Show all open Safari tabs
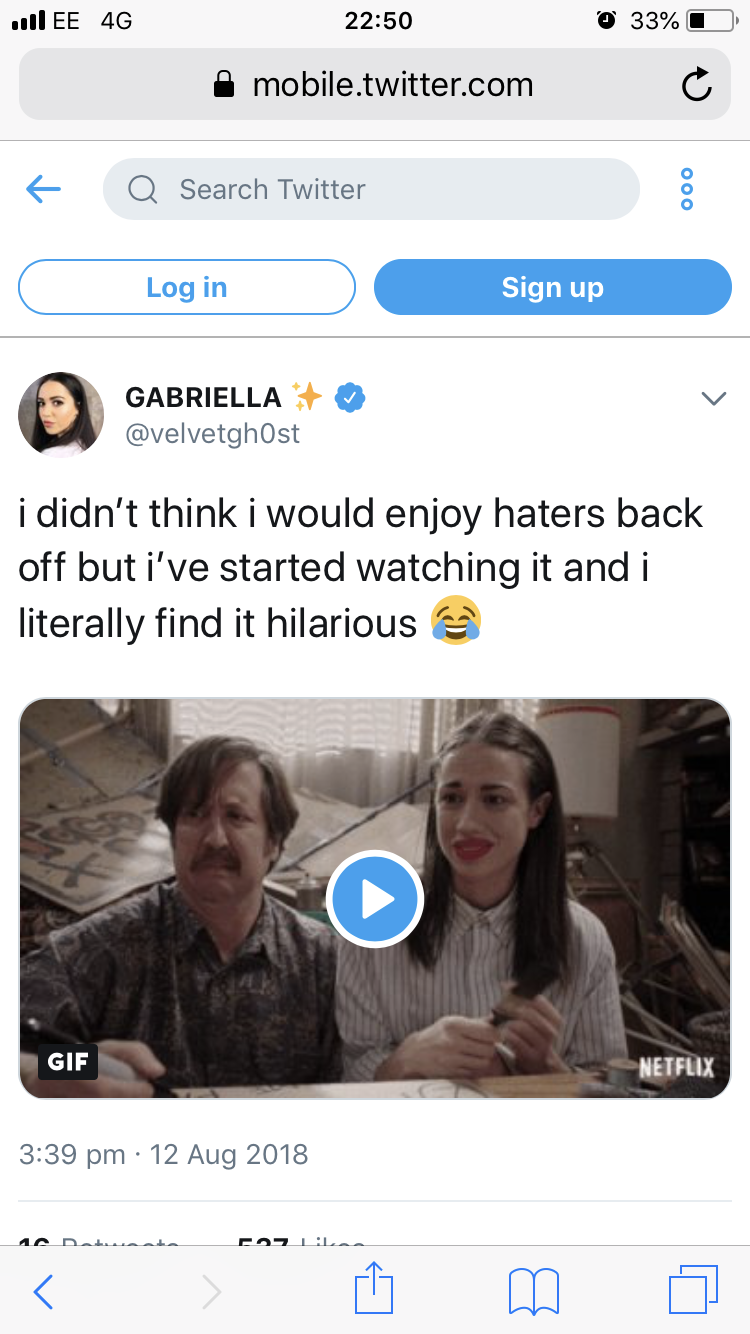The width and height of the screenshot is (750, 1334). pos(693,1288)
